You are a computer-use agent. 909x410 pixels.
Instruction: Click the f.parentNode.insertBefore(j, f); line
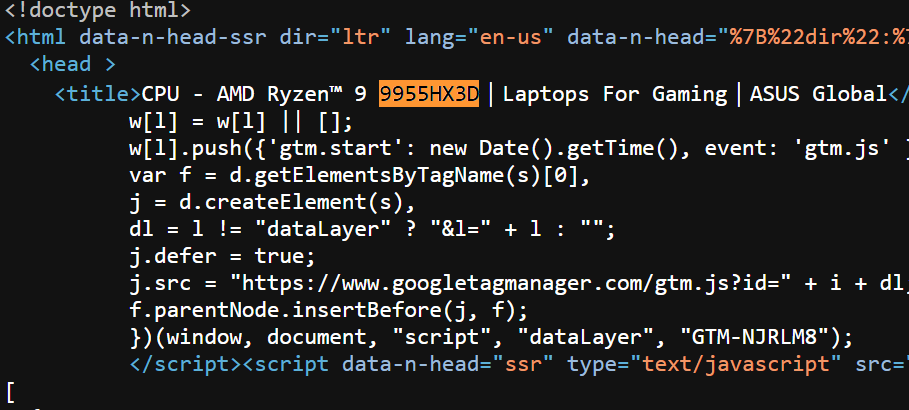coord(328,311)
